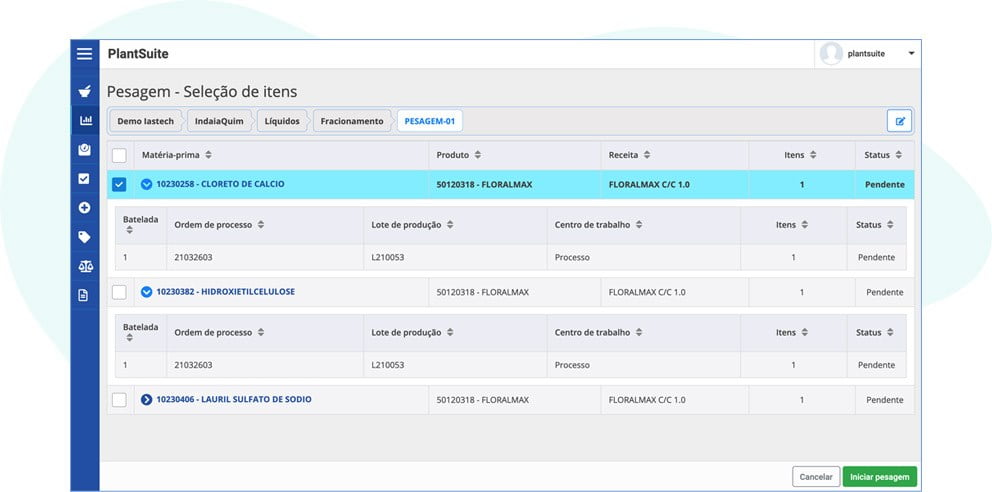The image size is (992, 492).
Task: Click the Pendente status in the LAURIL SULFATO row
Action: (x=884, y=400)
